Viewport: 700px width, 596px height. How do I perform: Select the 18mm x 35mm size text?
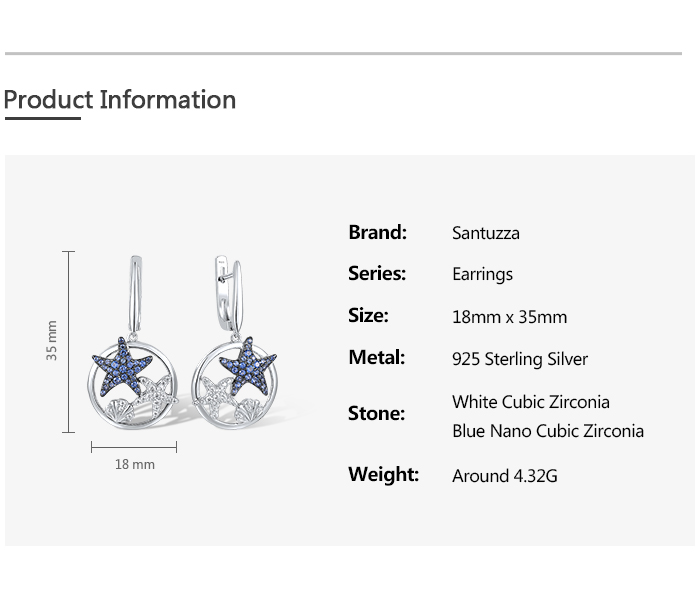click(509, 317)
